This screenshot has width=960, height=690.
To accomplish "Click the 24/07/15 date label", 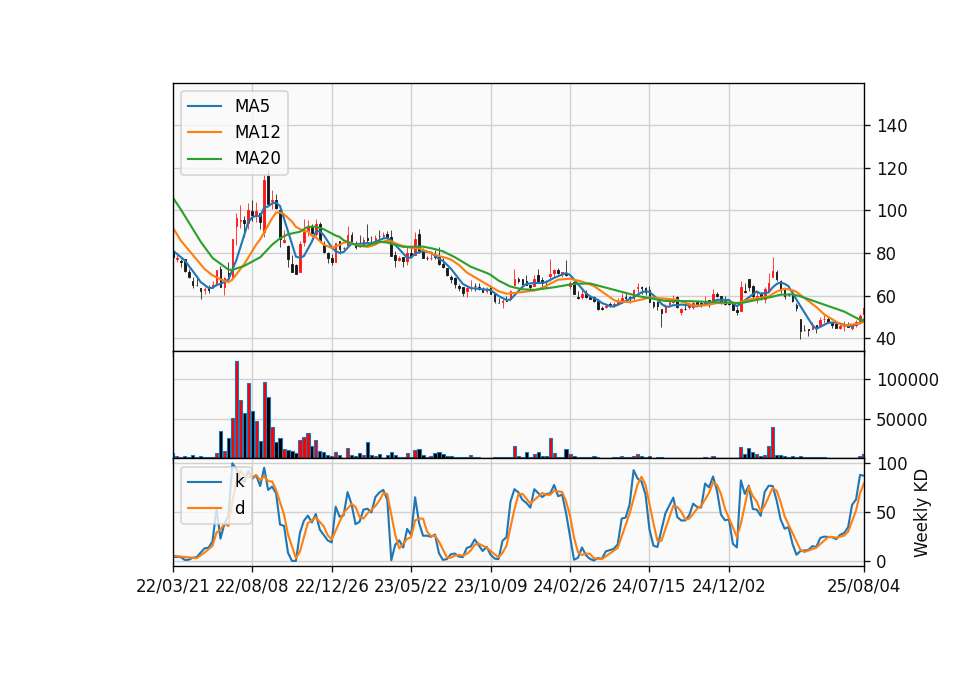I will pyautogui.click(x=648, y=586).
